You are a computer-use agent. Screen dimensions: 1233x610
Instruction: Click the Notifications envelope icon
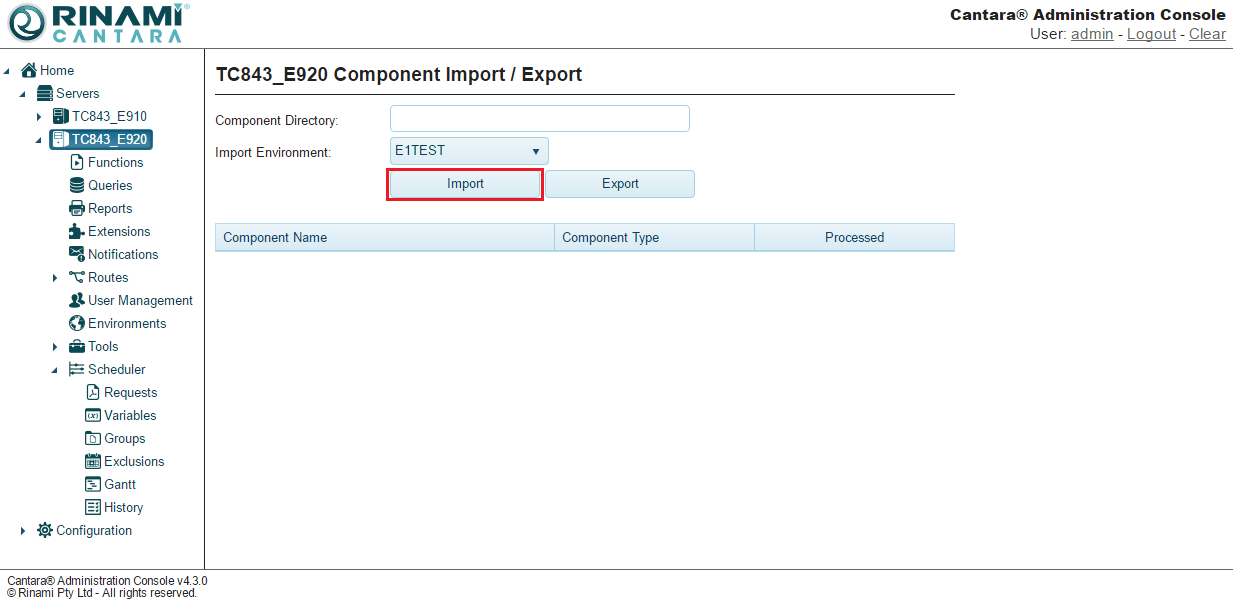click(x=77, y=254)
